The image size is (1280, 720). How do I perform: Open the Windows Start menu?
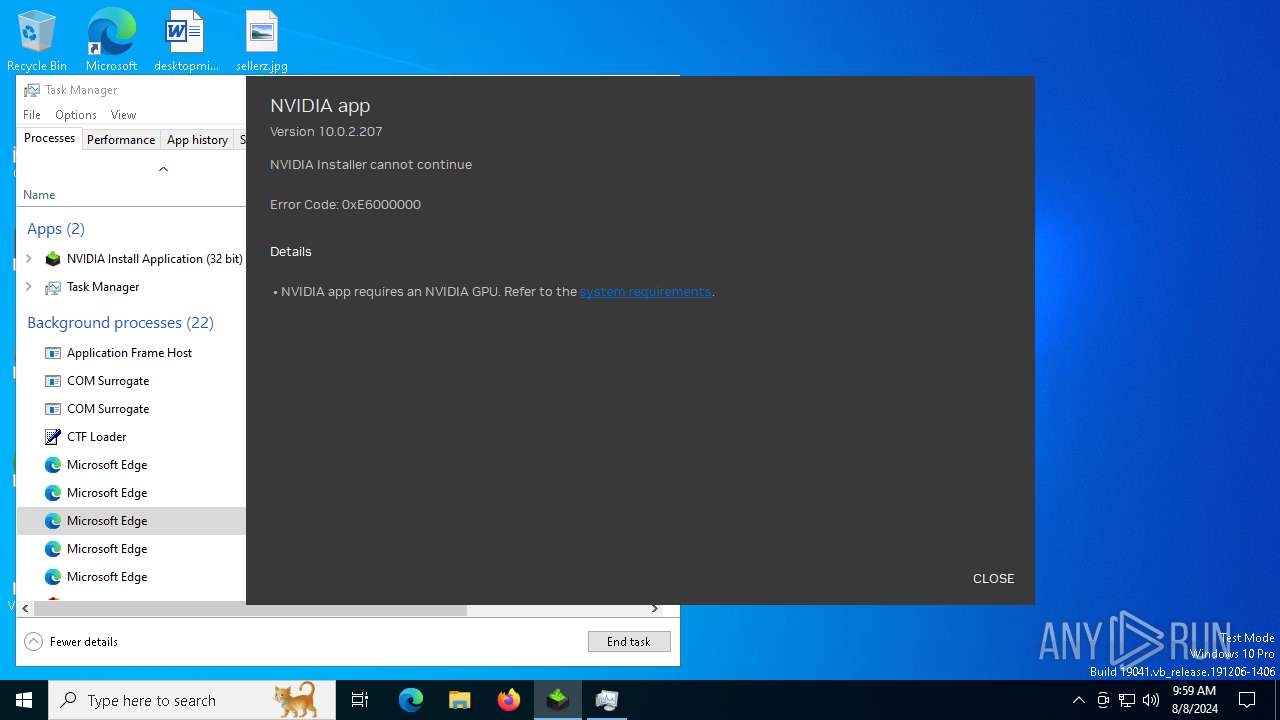point(24,700)
